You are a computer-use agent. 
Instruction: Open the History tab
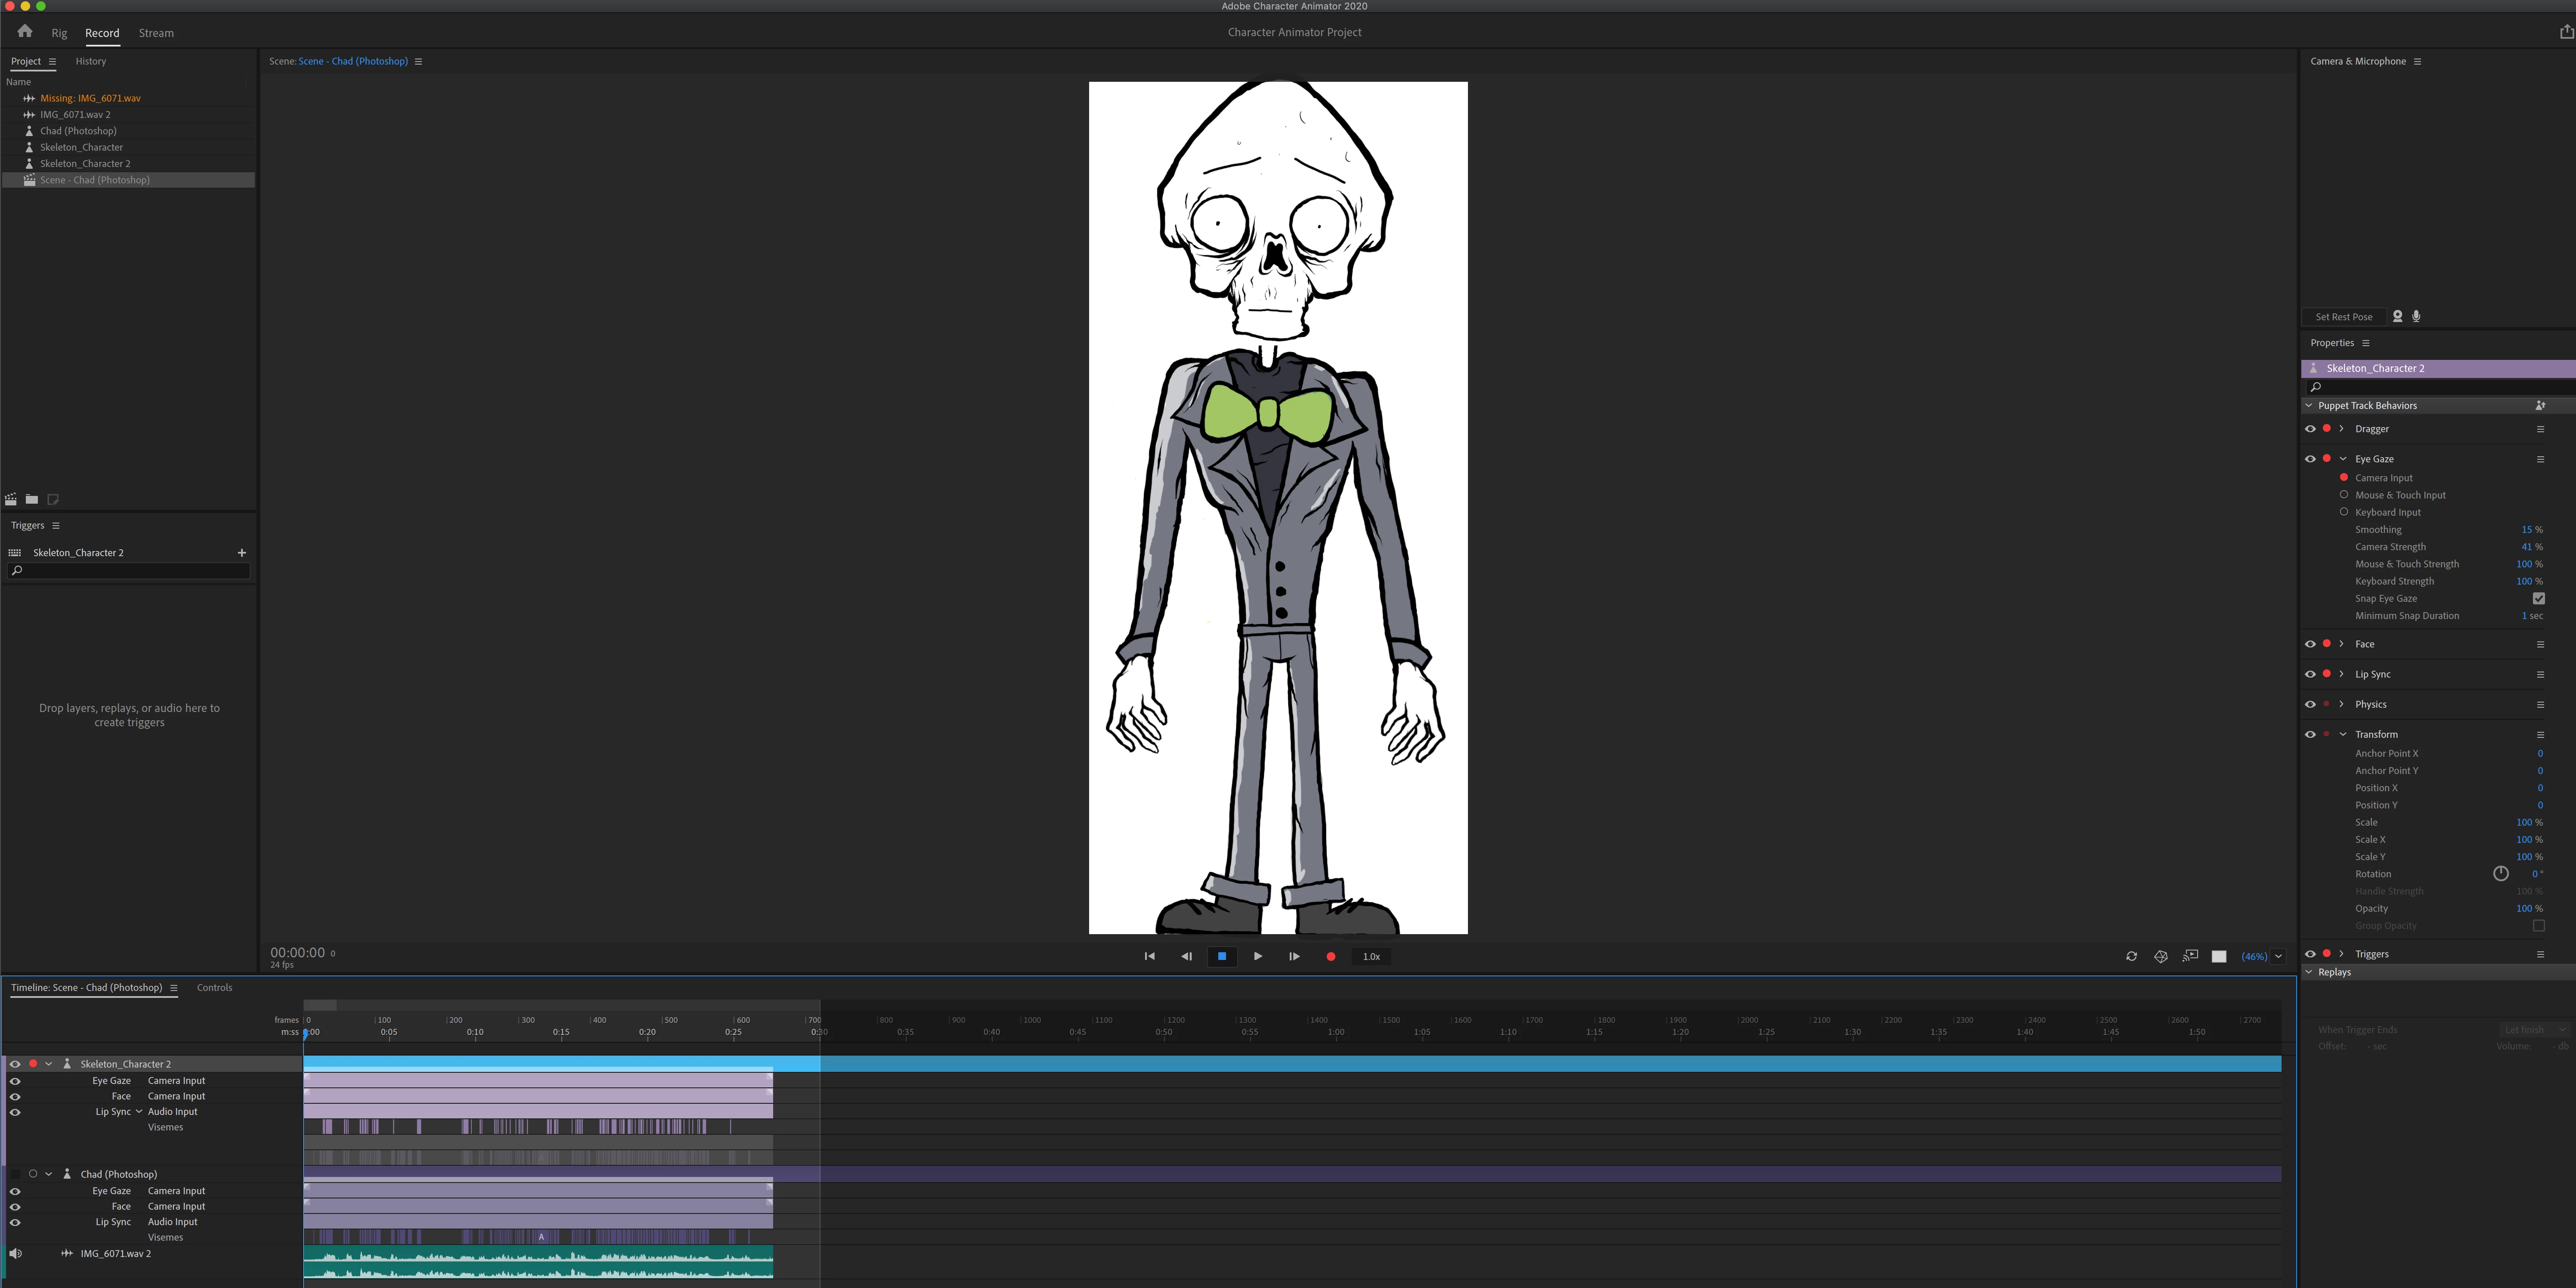[x=90, y=61]
